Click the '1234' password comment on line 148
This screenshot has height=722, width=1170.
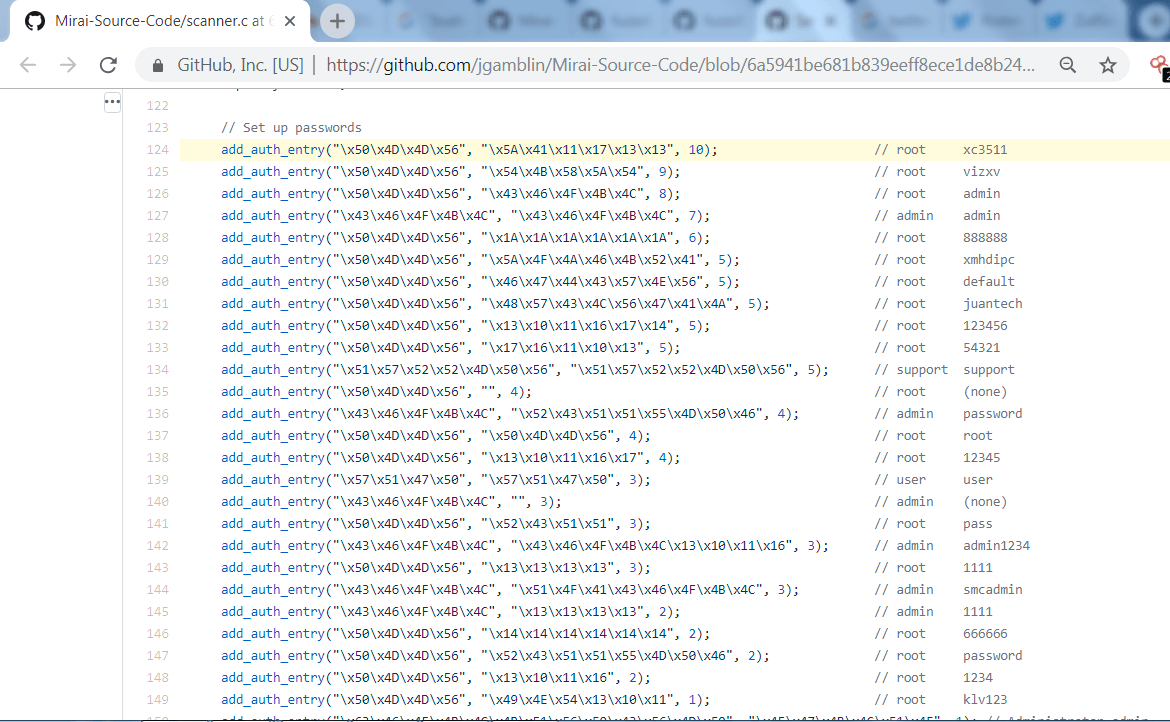tap(977, 678)
